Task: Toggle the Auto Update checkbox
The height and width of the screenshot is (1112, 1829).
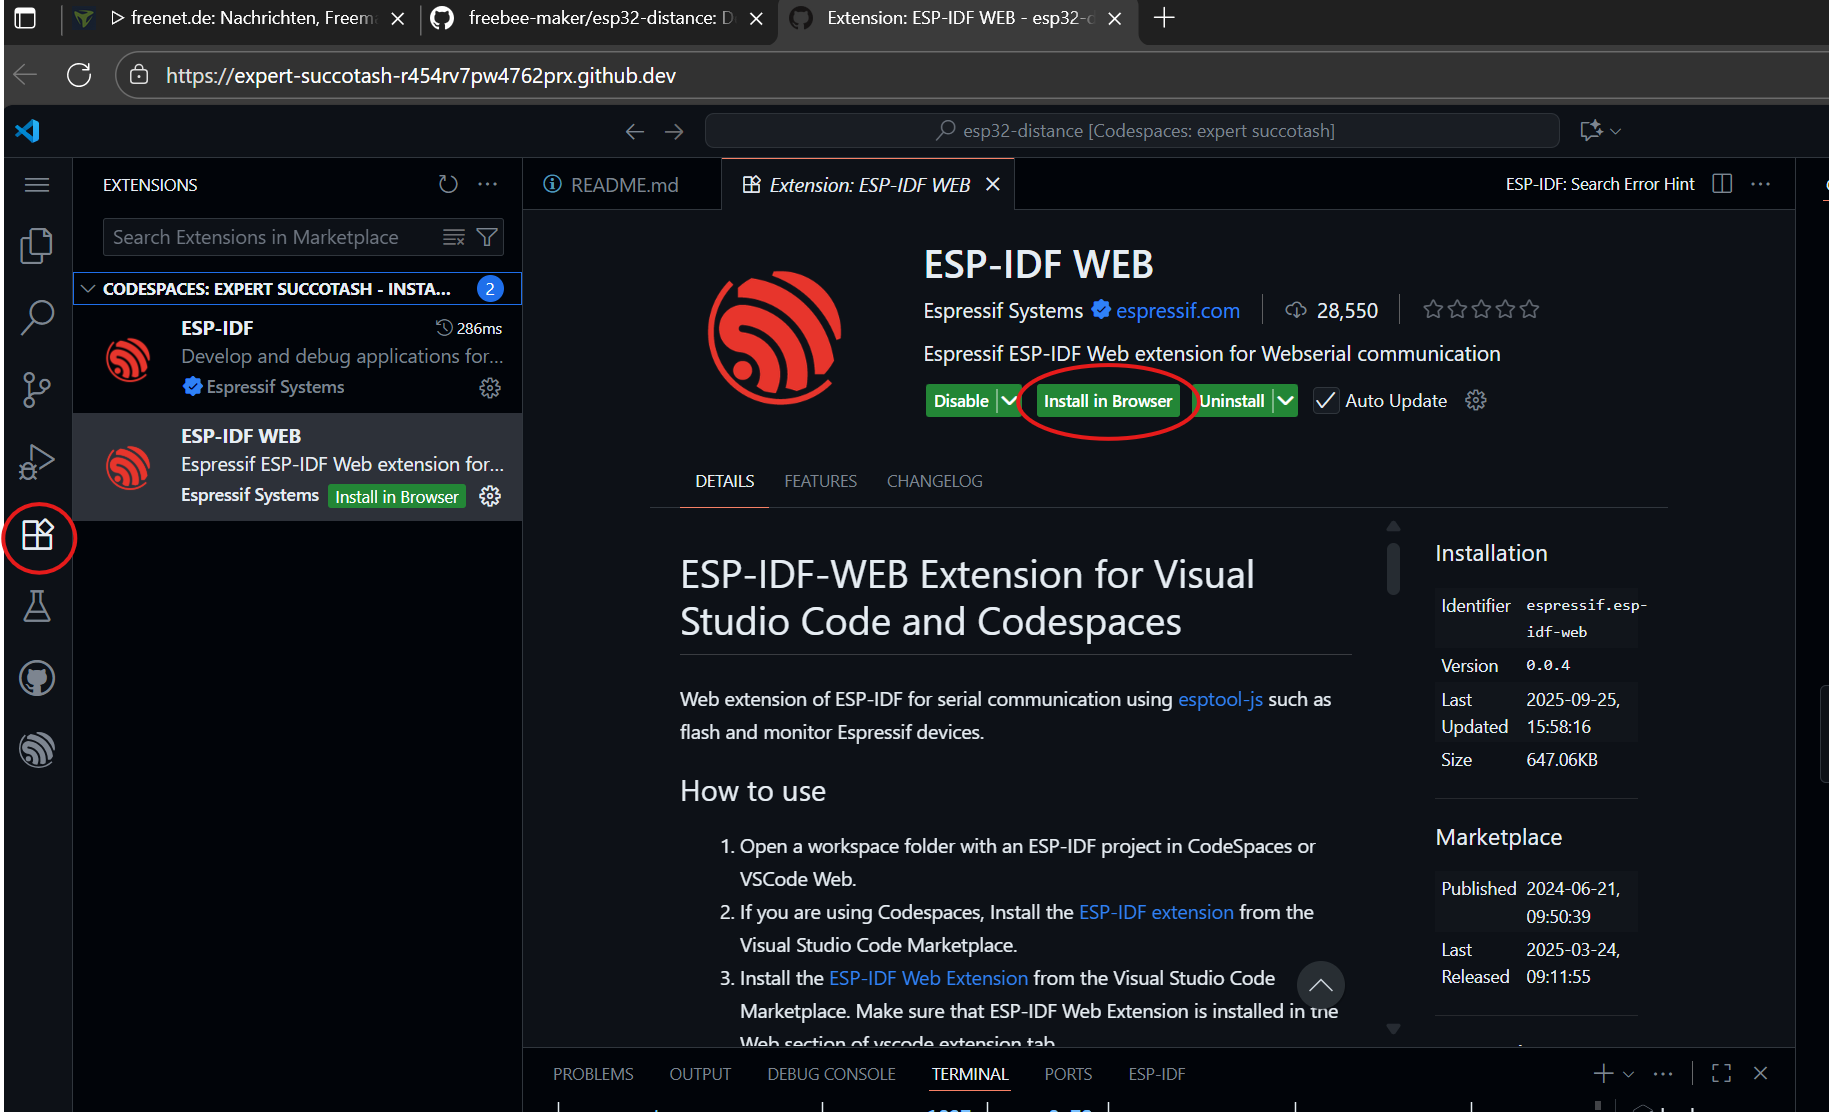Action: tap(1325, 401)
